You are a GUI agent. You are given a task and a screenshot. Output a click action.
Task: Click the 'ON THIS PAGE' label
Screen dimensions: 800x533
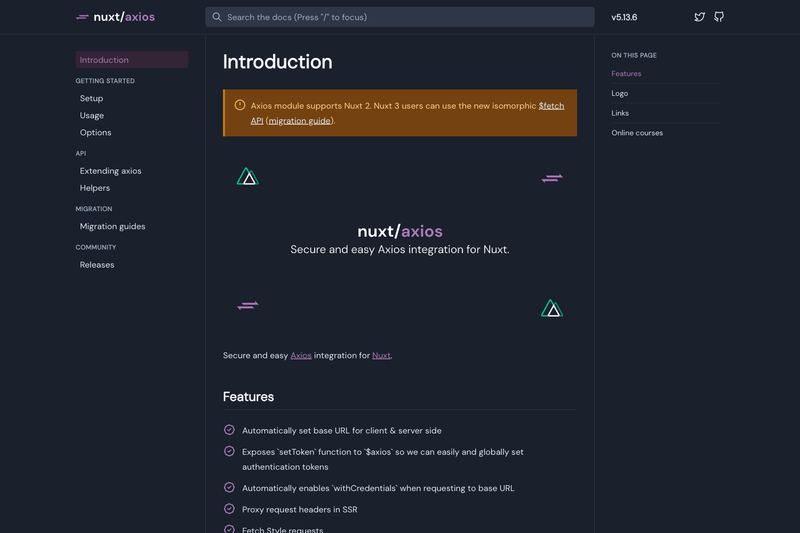pyautogui.click(x=634, y=55)
